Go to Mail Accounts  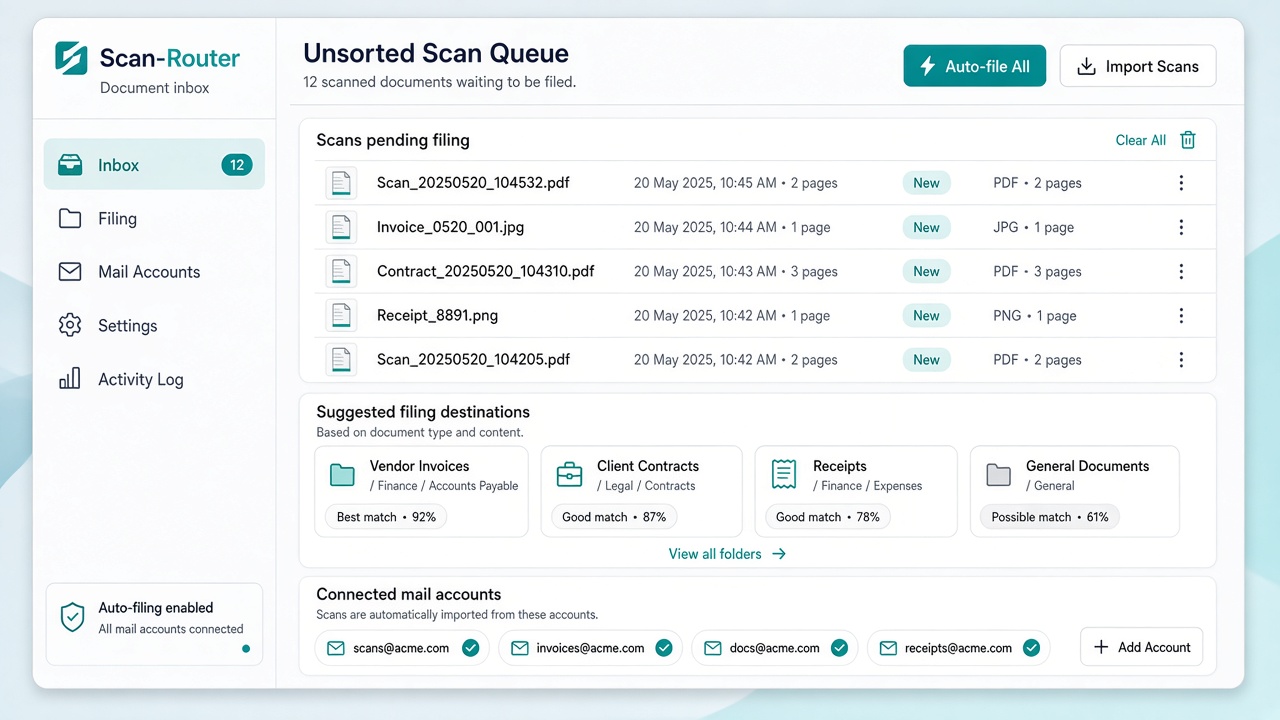[x=154, y=272]
